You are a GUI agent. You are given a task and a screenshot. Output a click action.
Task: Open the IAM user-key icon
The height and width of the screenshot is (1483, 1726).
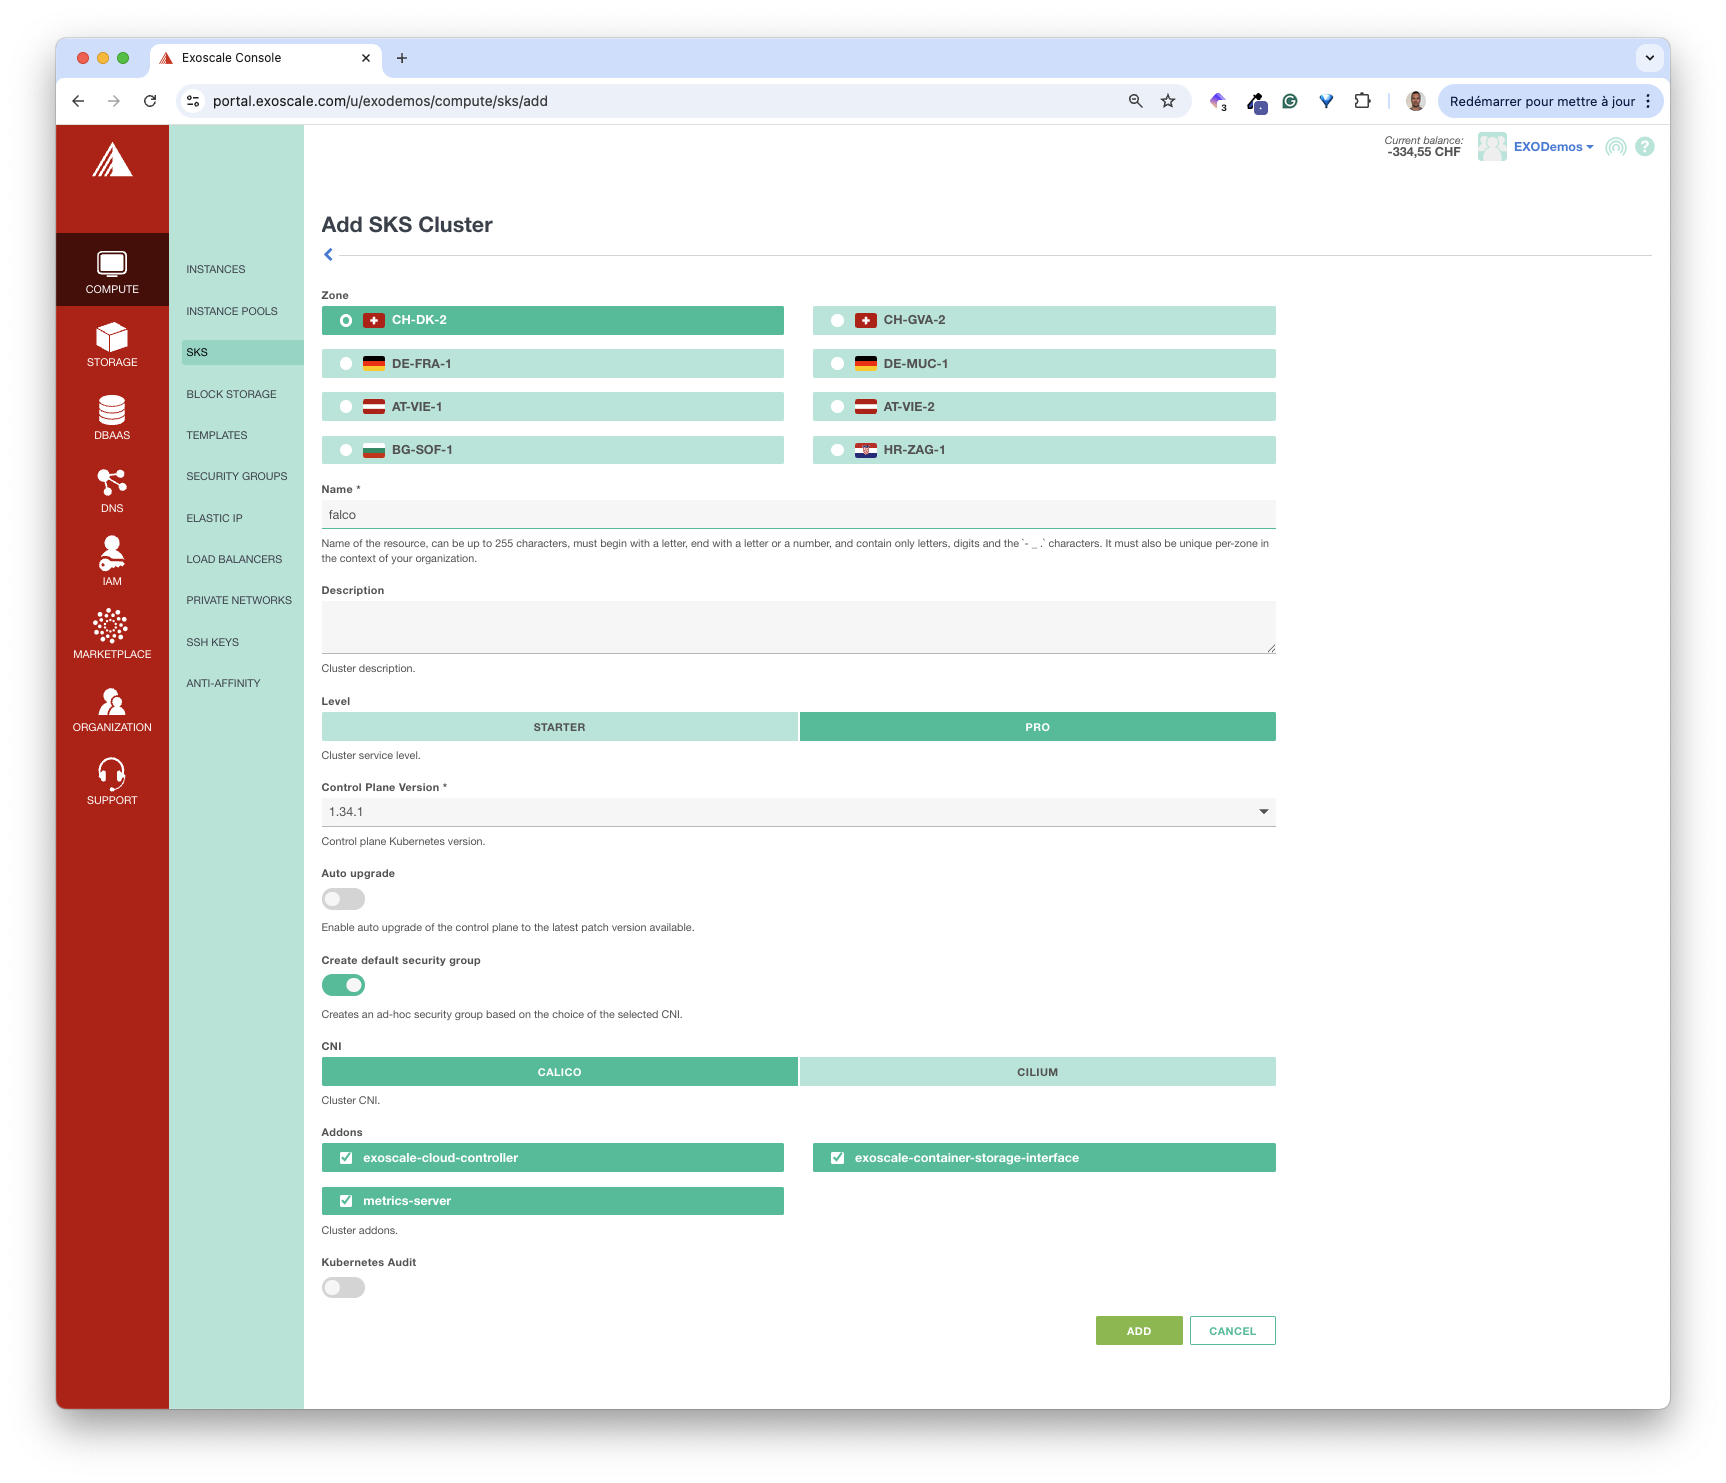click(x=112, y=555)
